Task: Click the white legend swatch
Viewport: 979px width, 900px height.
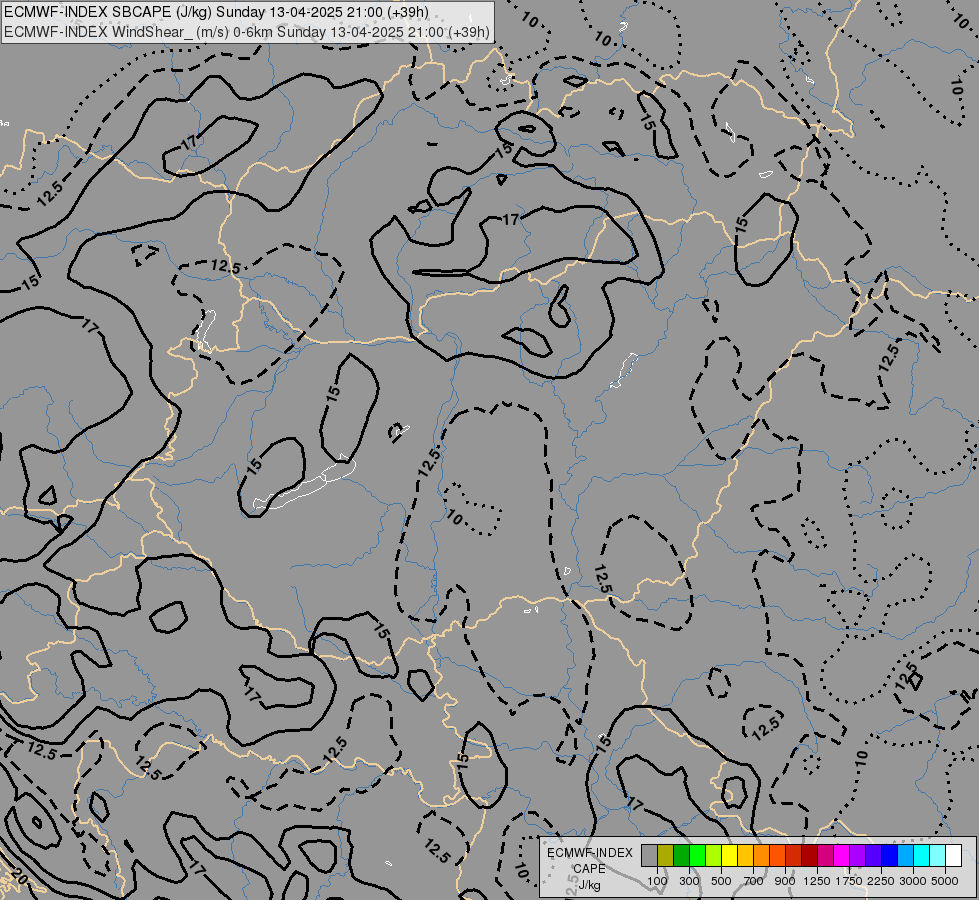Action: coord(953,856)
